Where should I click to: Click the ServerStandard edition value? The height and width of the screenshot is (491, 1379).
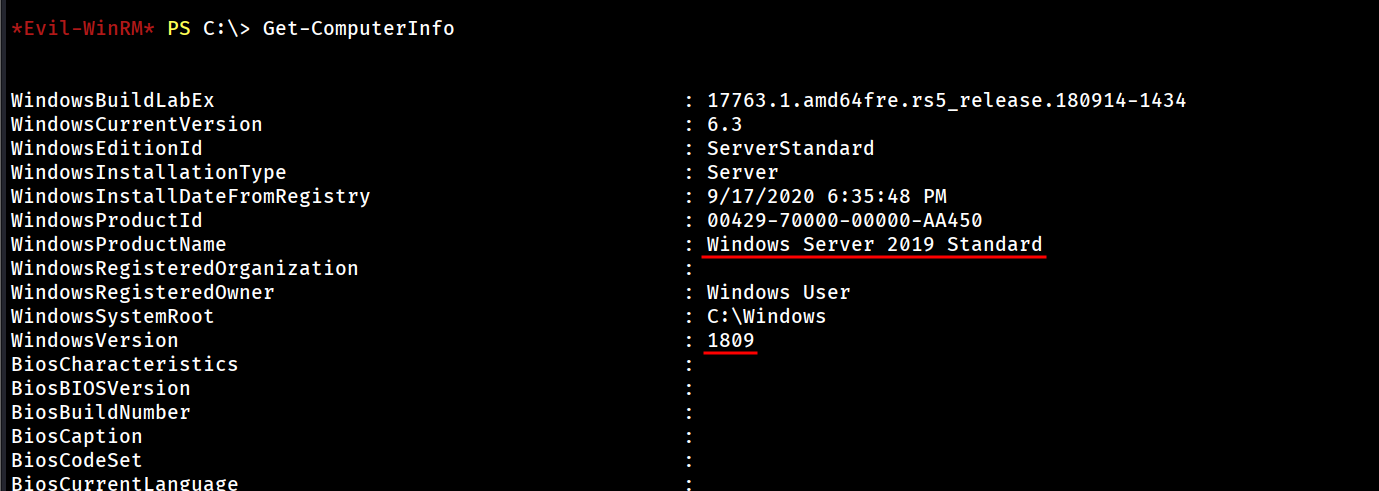[790, 149]
